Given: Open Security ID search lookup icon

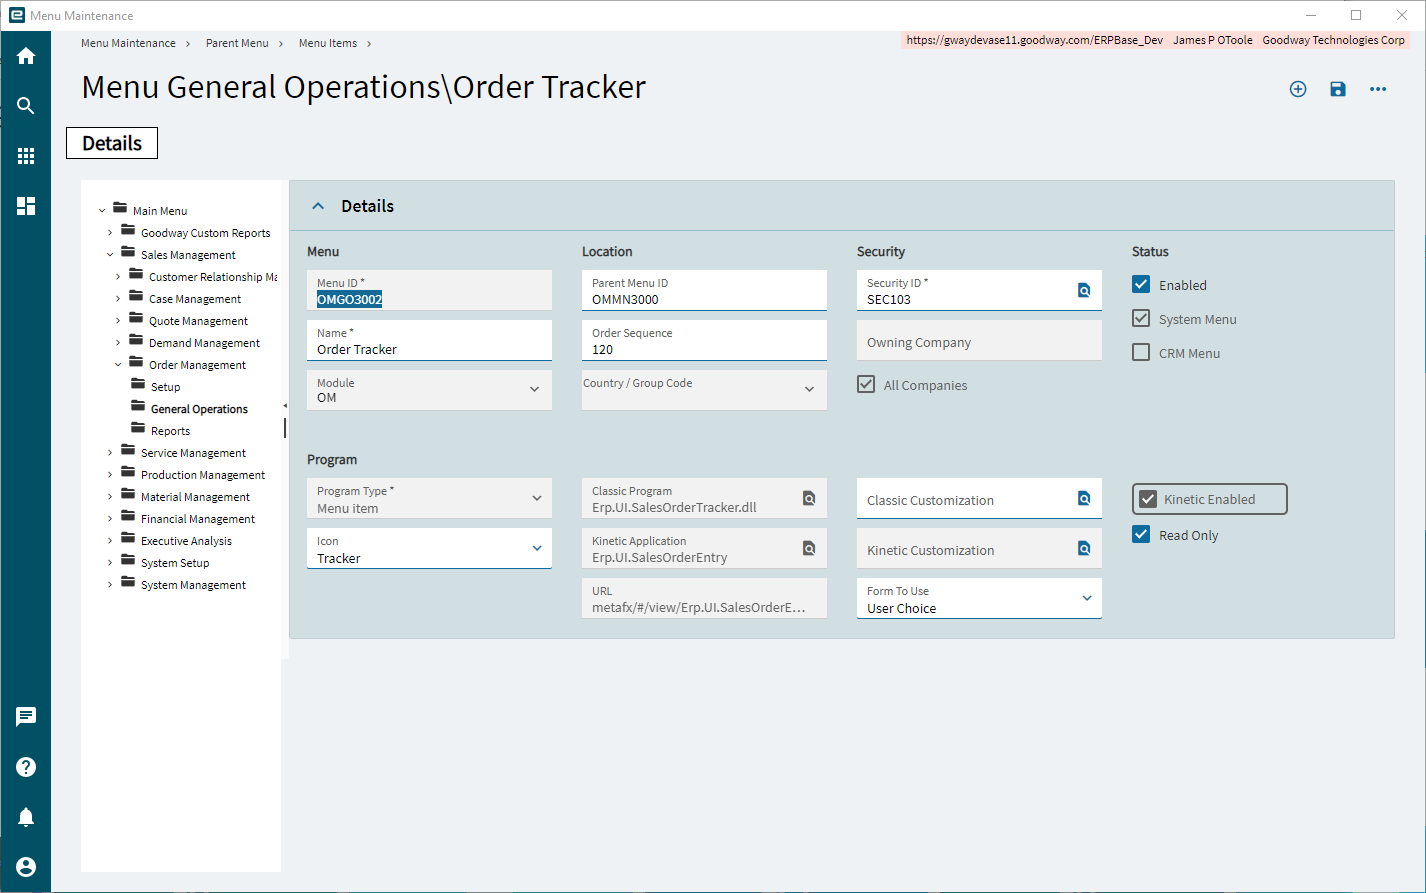Looking at the screenshot, I should tap(1084, 290).
